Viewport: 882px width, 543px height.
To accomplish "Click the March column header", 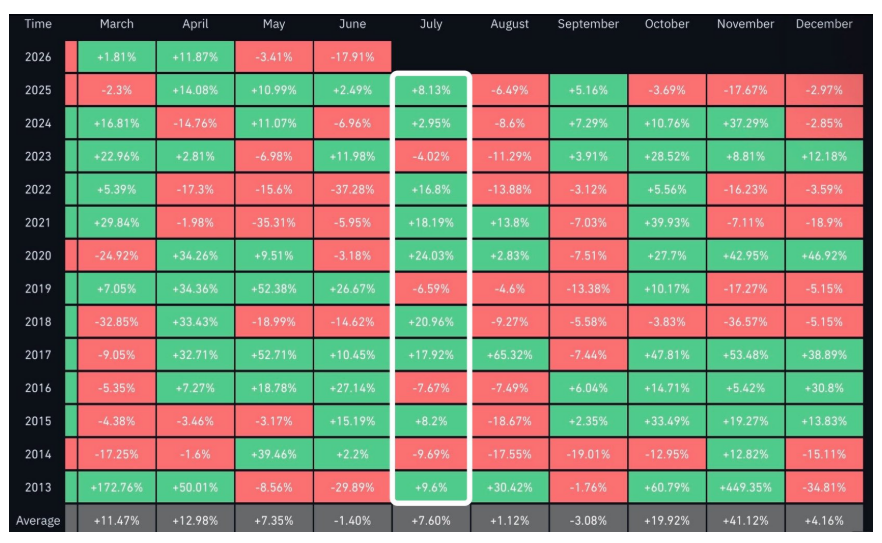I will (x=116, y=24).
